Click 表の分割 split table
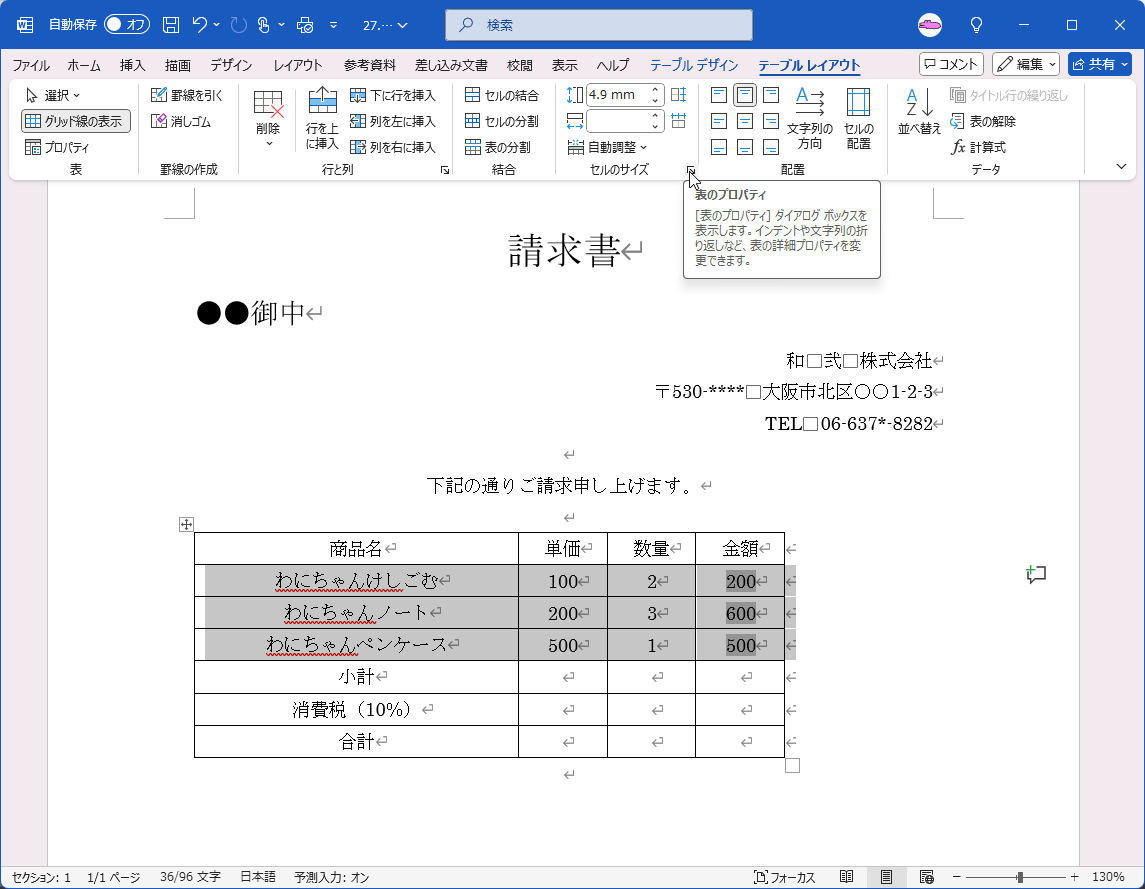The height and width of the screenshot is (889, 1145). pyautogui.click(x=498, y=147)
